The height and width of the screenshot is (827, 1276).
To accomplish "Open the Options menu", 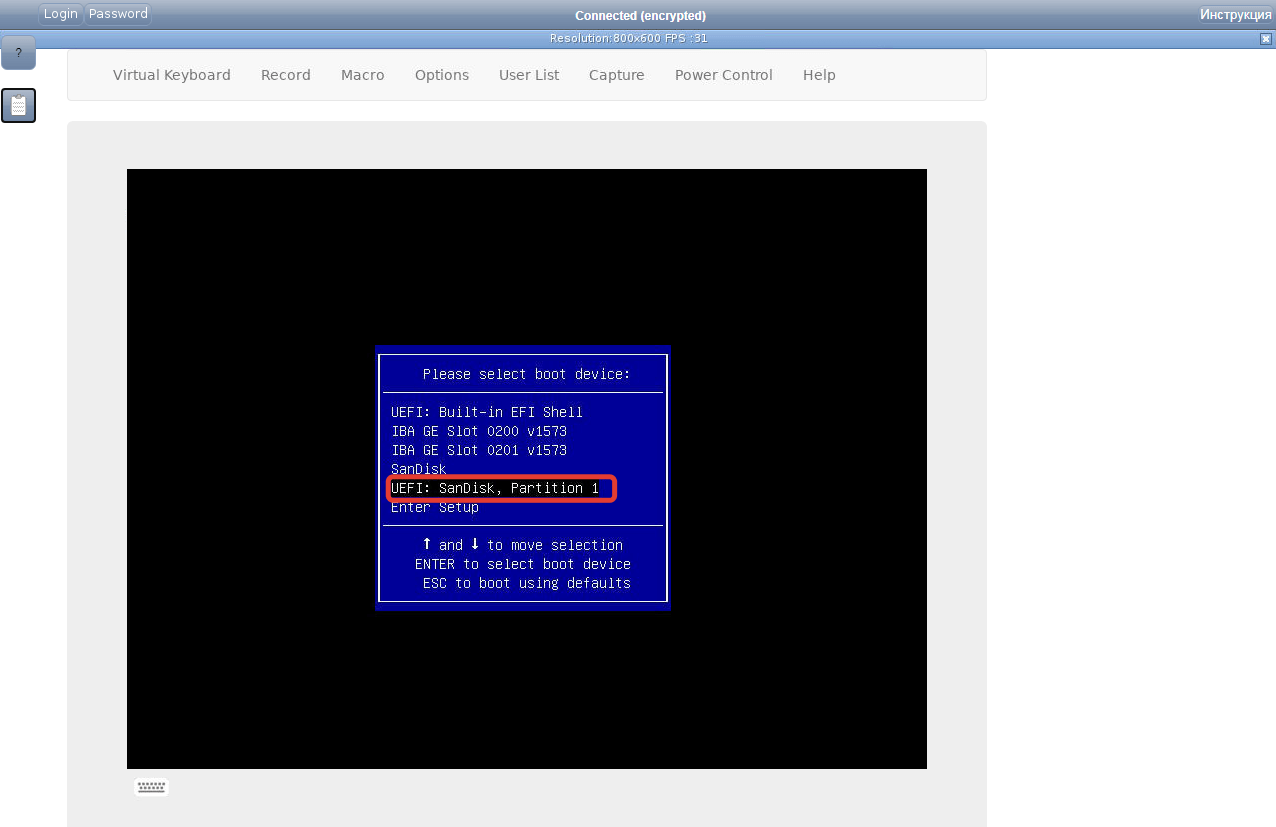I will [x=442, y=75].
